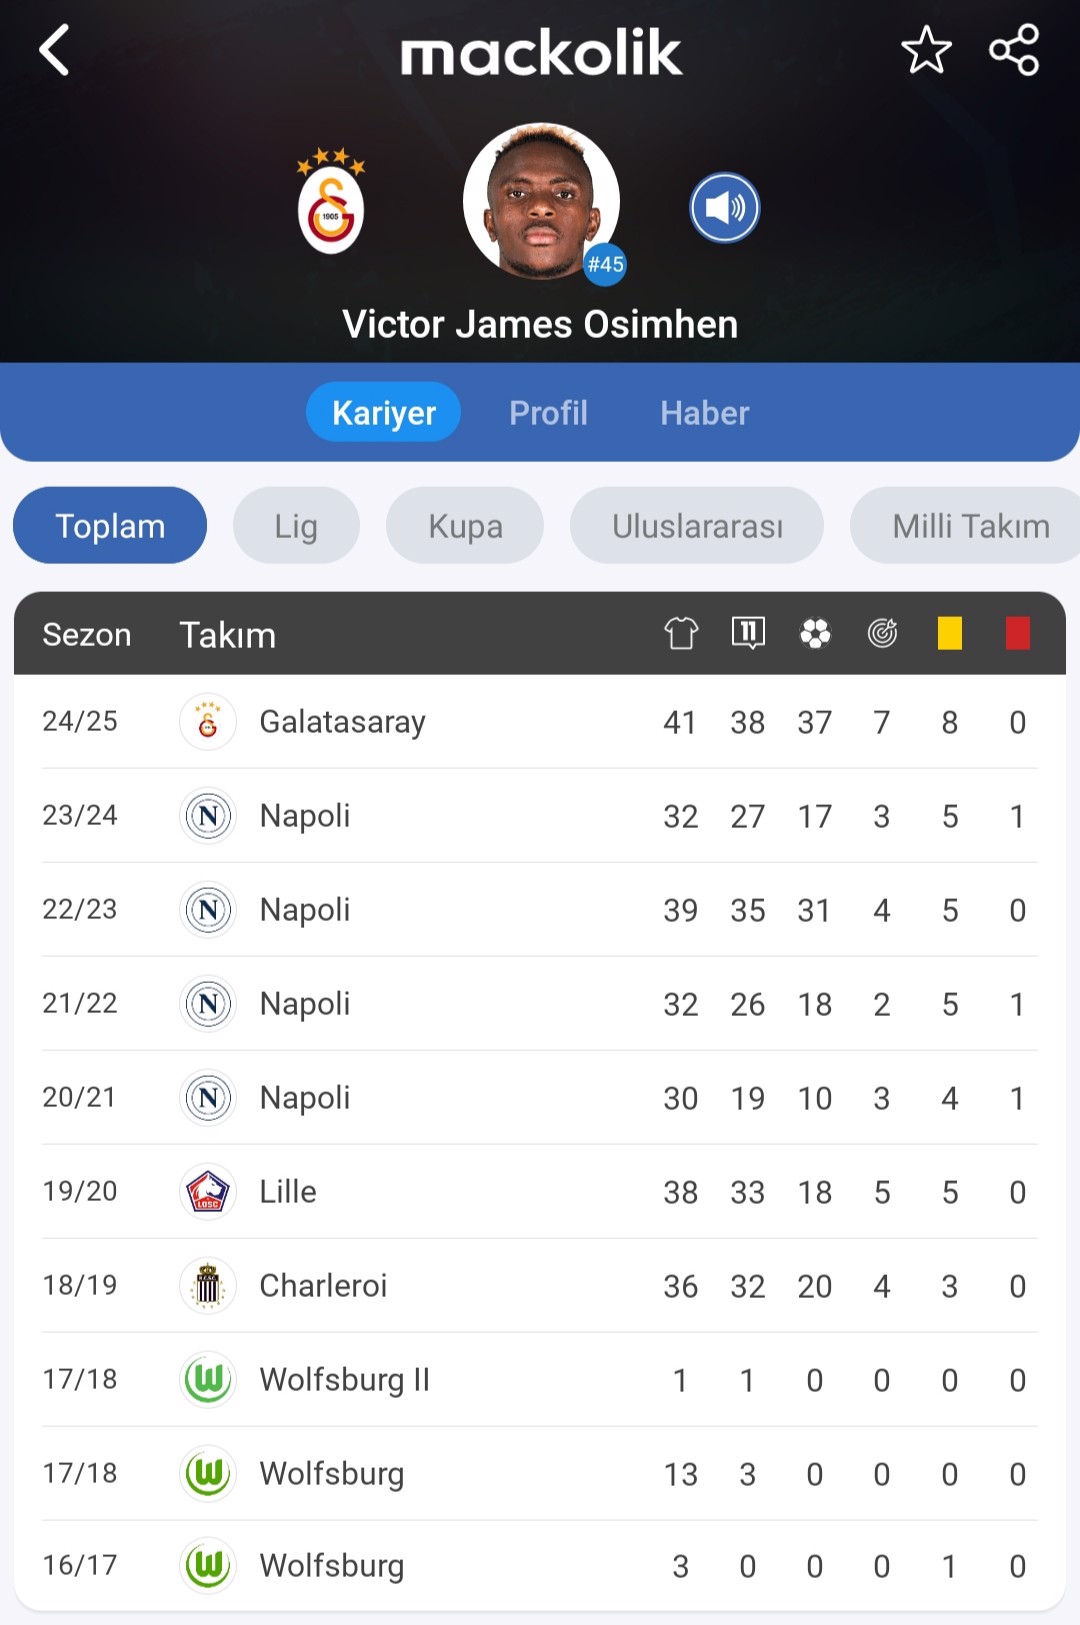Viewport: 1080px width, 1625px height.
Task: Tap the football goals column icon
Action: 815,633
